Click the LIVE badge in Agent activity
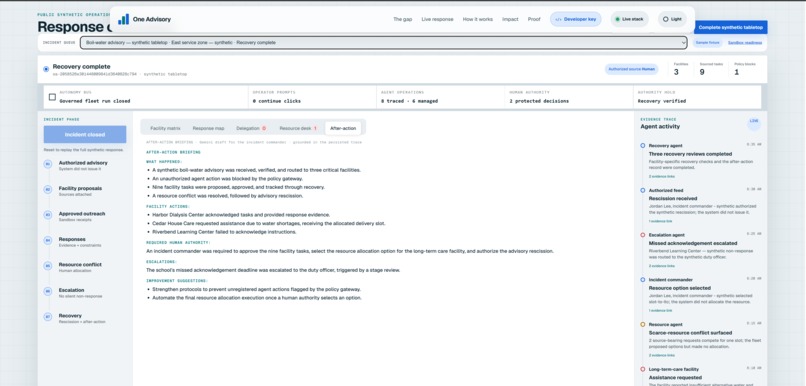 click(x=754, y=122)
